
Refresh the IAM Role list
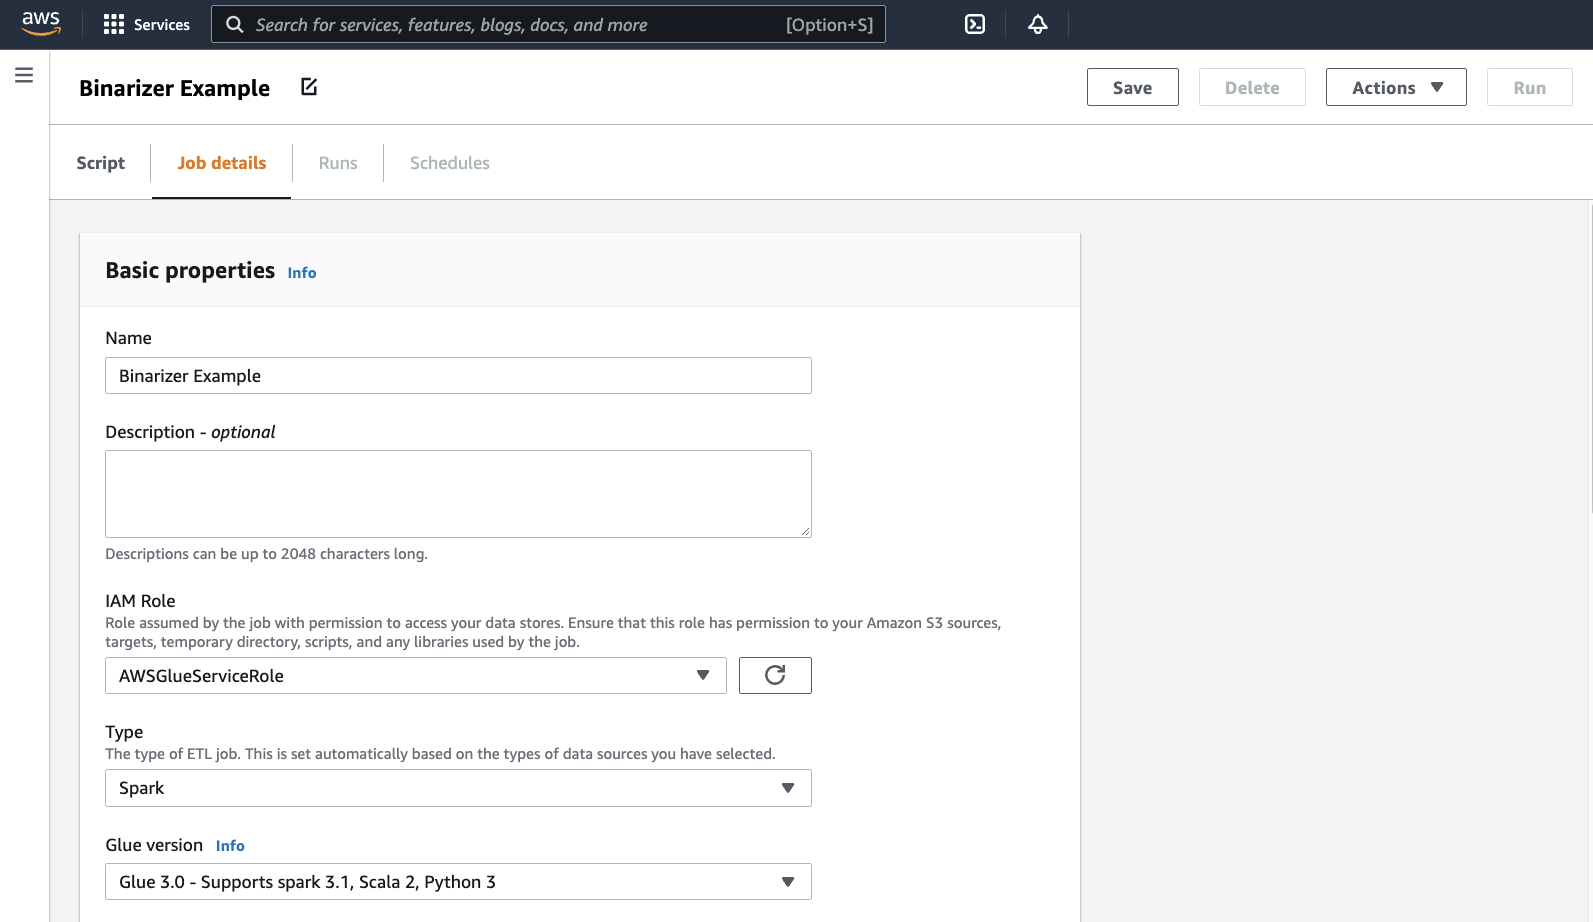coord(775,676)
